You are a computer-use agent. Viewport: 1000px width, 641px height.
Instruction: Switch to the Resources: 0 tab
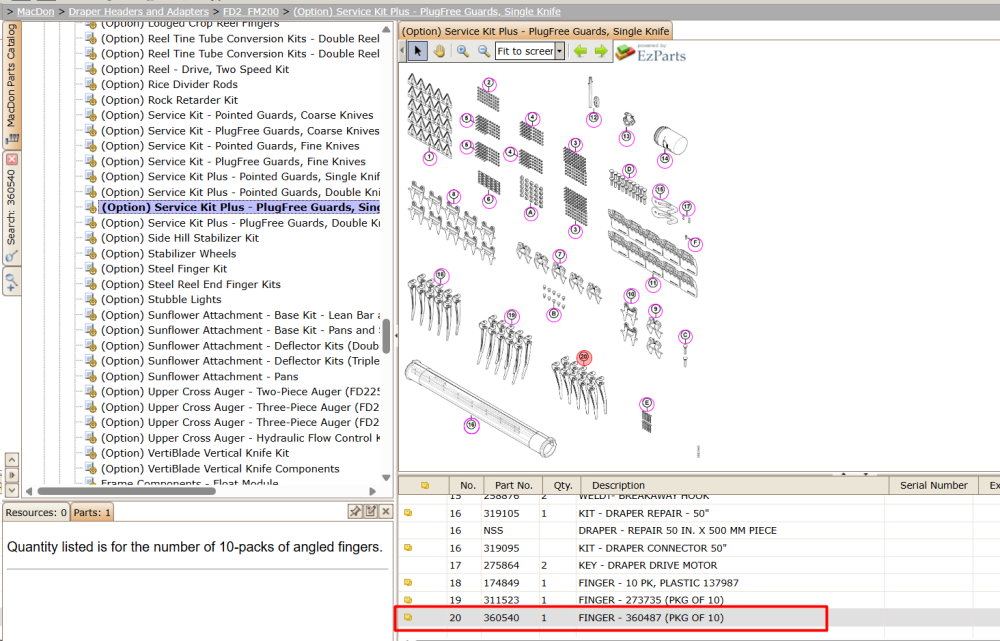pos(36,512)
